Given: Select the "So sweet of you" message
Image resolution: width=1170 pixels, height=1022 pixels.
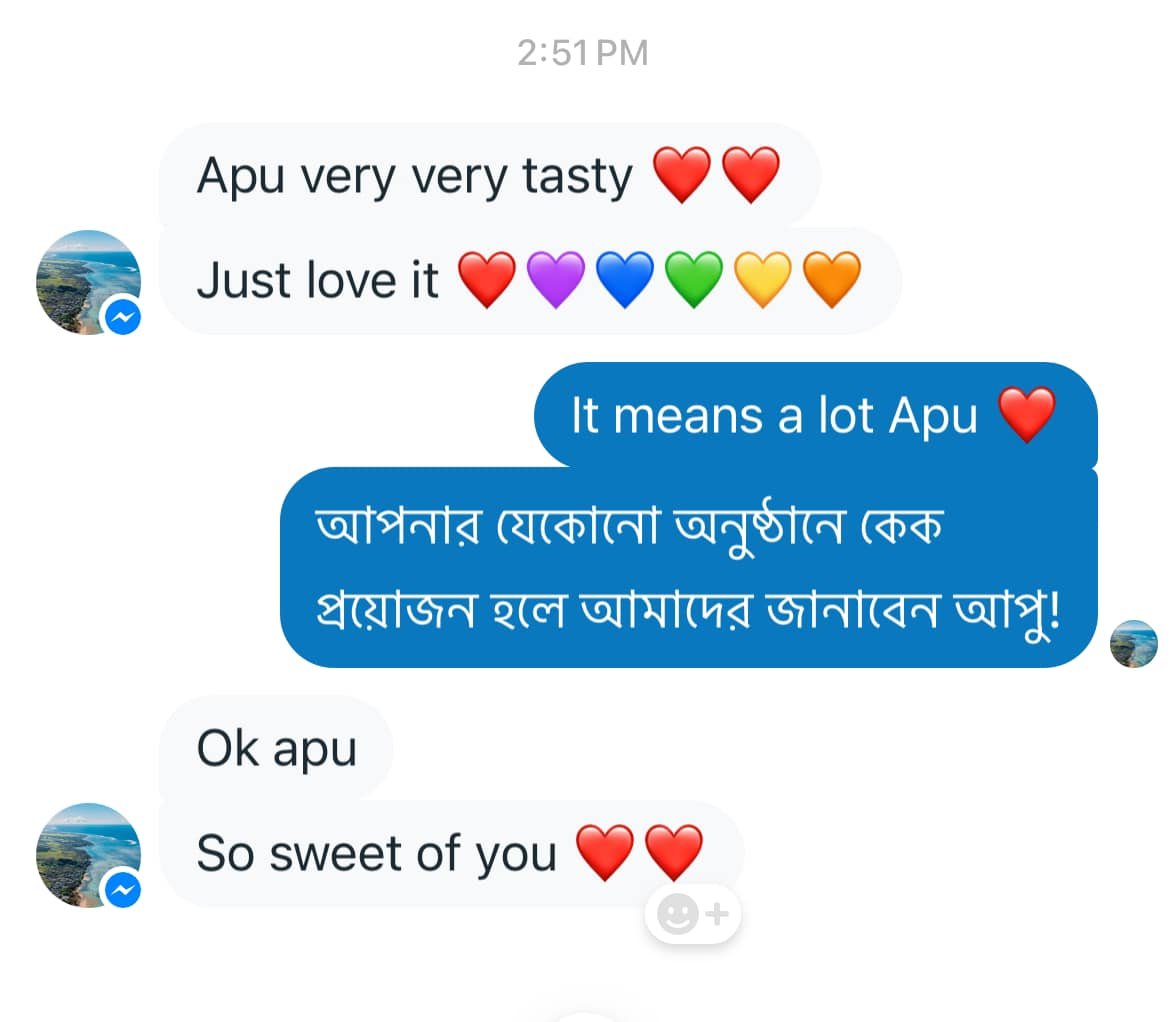Looking at the screenshot, I should click(x=380, y=853).
